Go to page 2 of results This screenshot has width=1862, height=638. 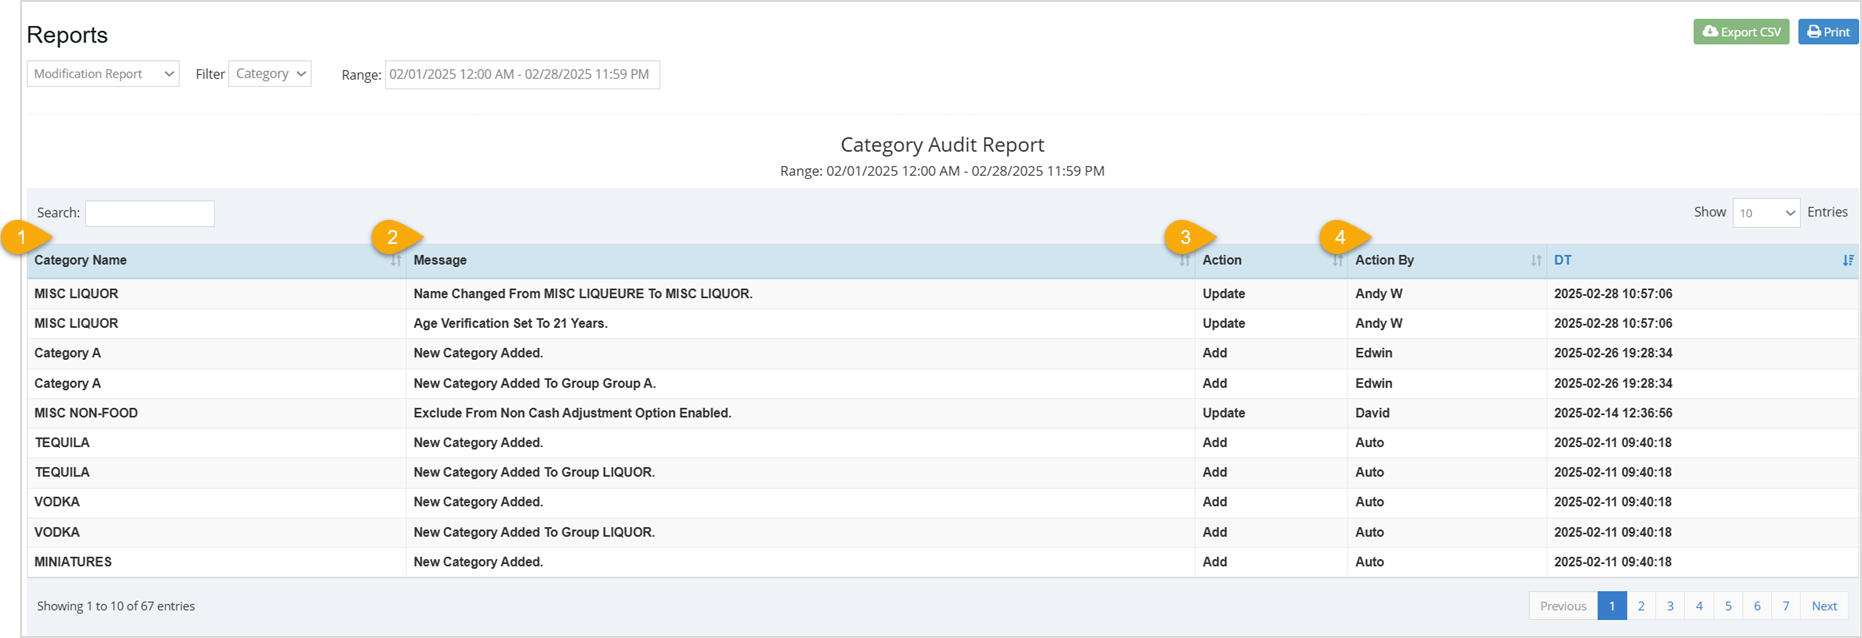(x=1641, y=606)
